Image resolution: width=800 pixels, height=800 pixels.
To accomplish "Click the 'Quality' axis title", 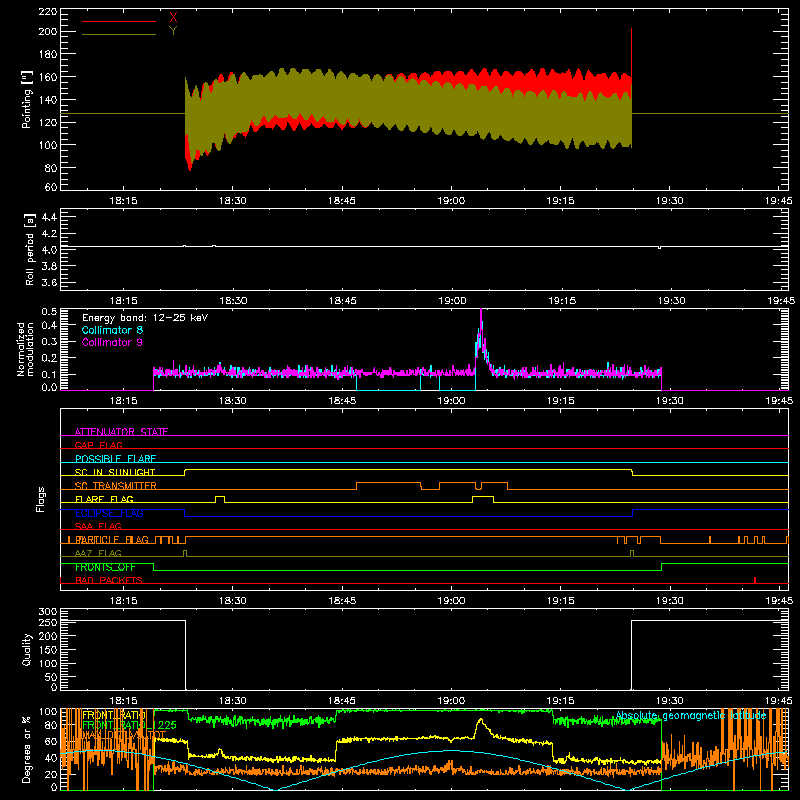I will pyautogui.click(x=27, y=649).
